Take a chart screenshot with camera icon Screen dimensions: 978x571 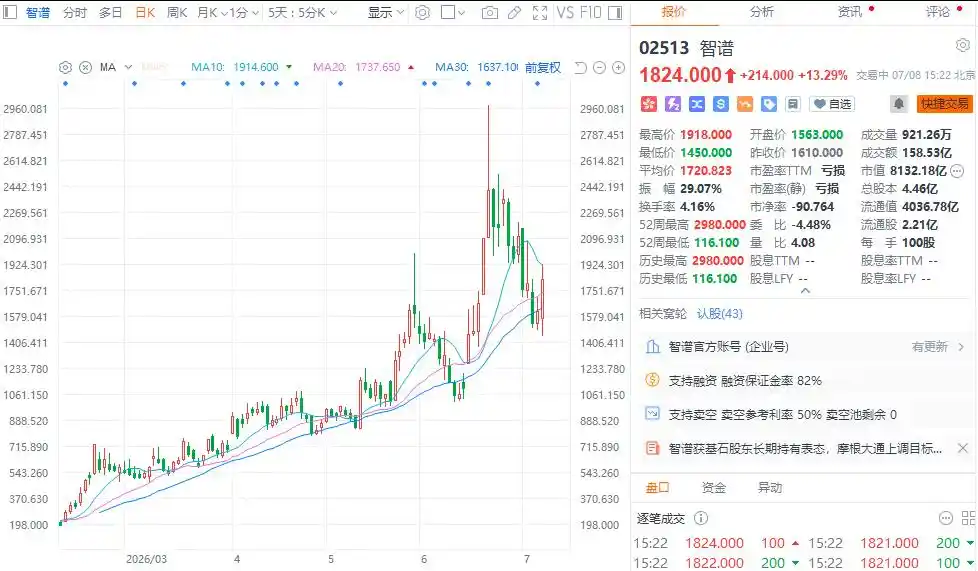(x=490, y=12)
